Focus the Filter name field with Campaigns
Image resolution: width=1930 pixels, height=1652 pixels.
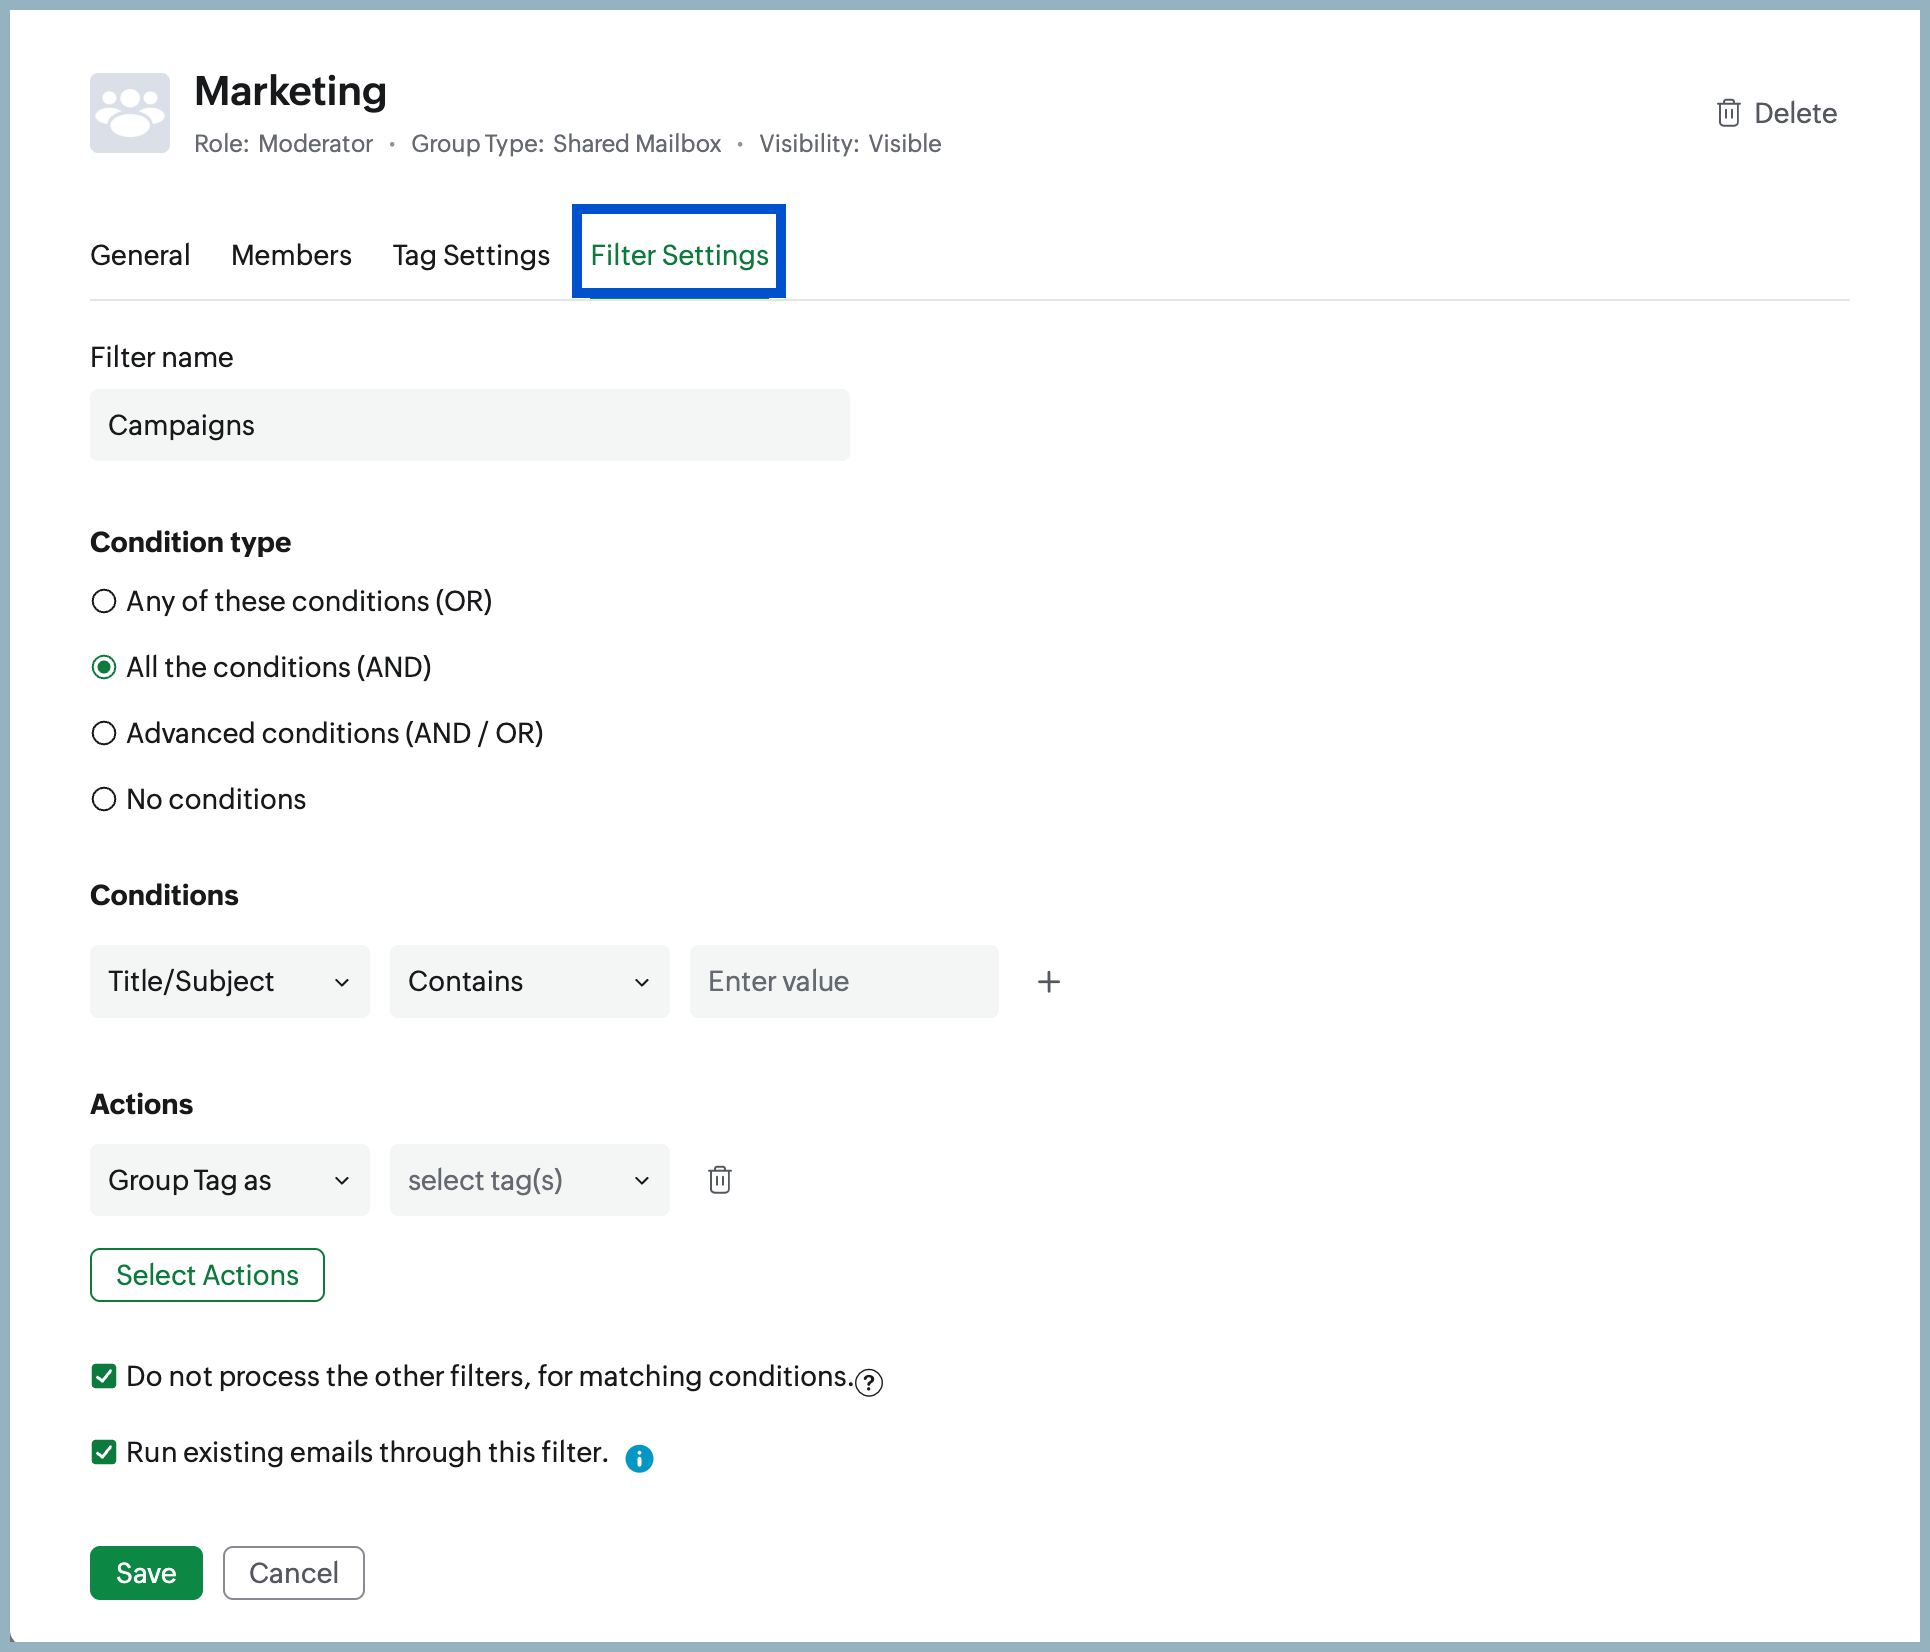pyautogui.click(x=470, y=425)
